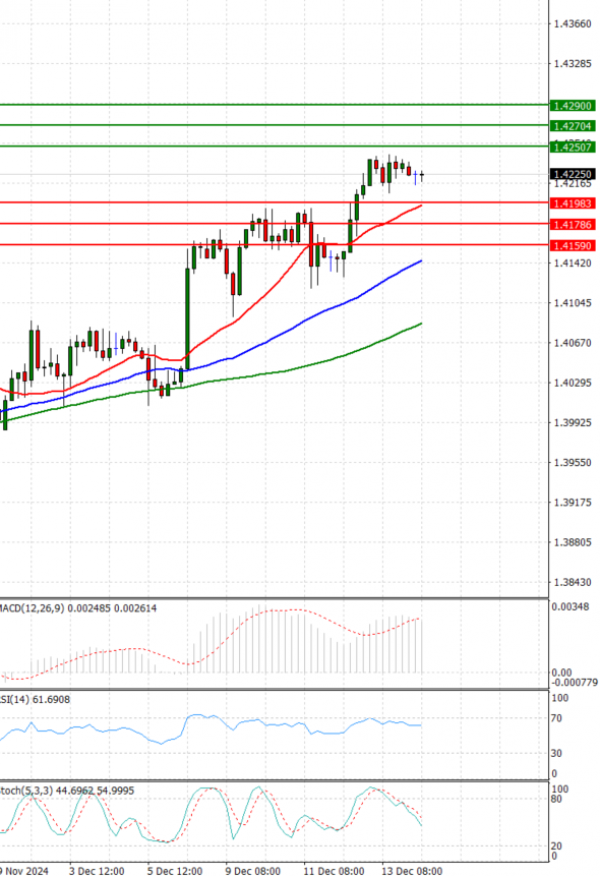This screenshot has width=600, height=876.
Task: Click the MACD scale value 0.00348
Action: [570, 607]
